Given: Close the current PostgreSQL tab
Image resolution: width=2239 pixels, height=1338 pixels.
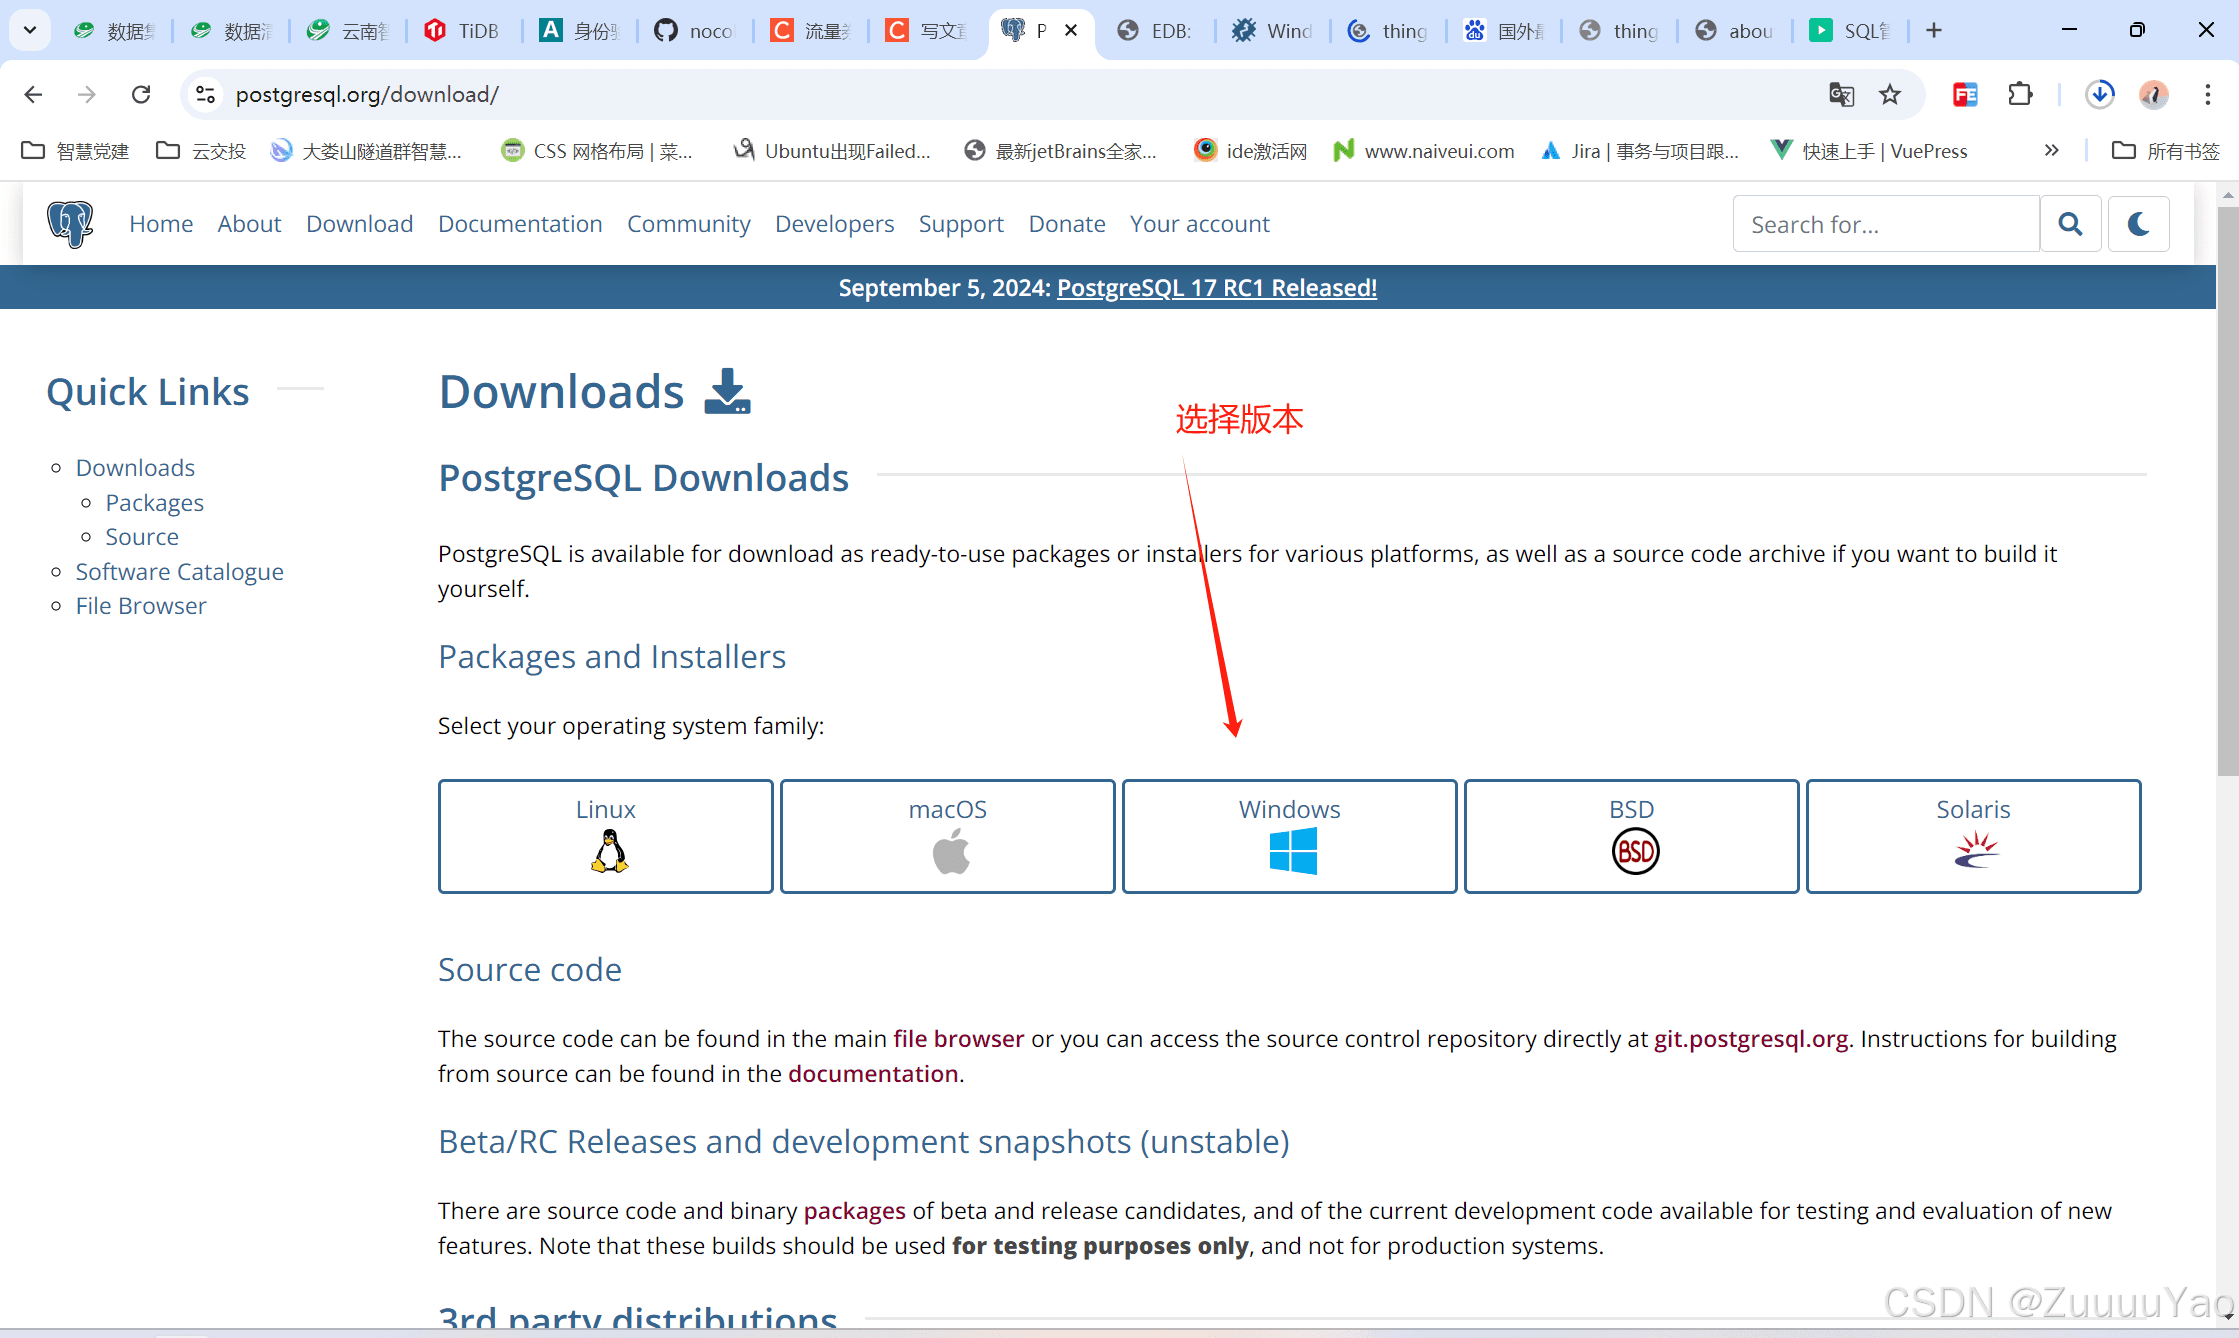Looking at the screenshot, I should click(1071, 30).
